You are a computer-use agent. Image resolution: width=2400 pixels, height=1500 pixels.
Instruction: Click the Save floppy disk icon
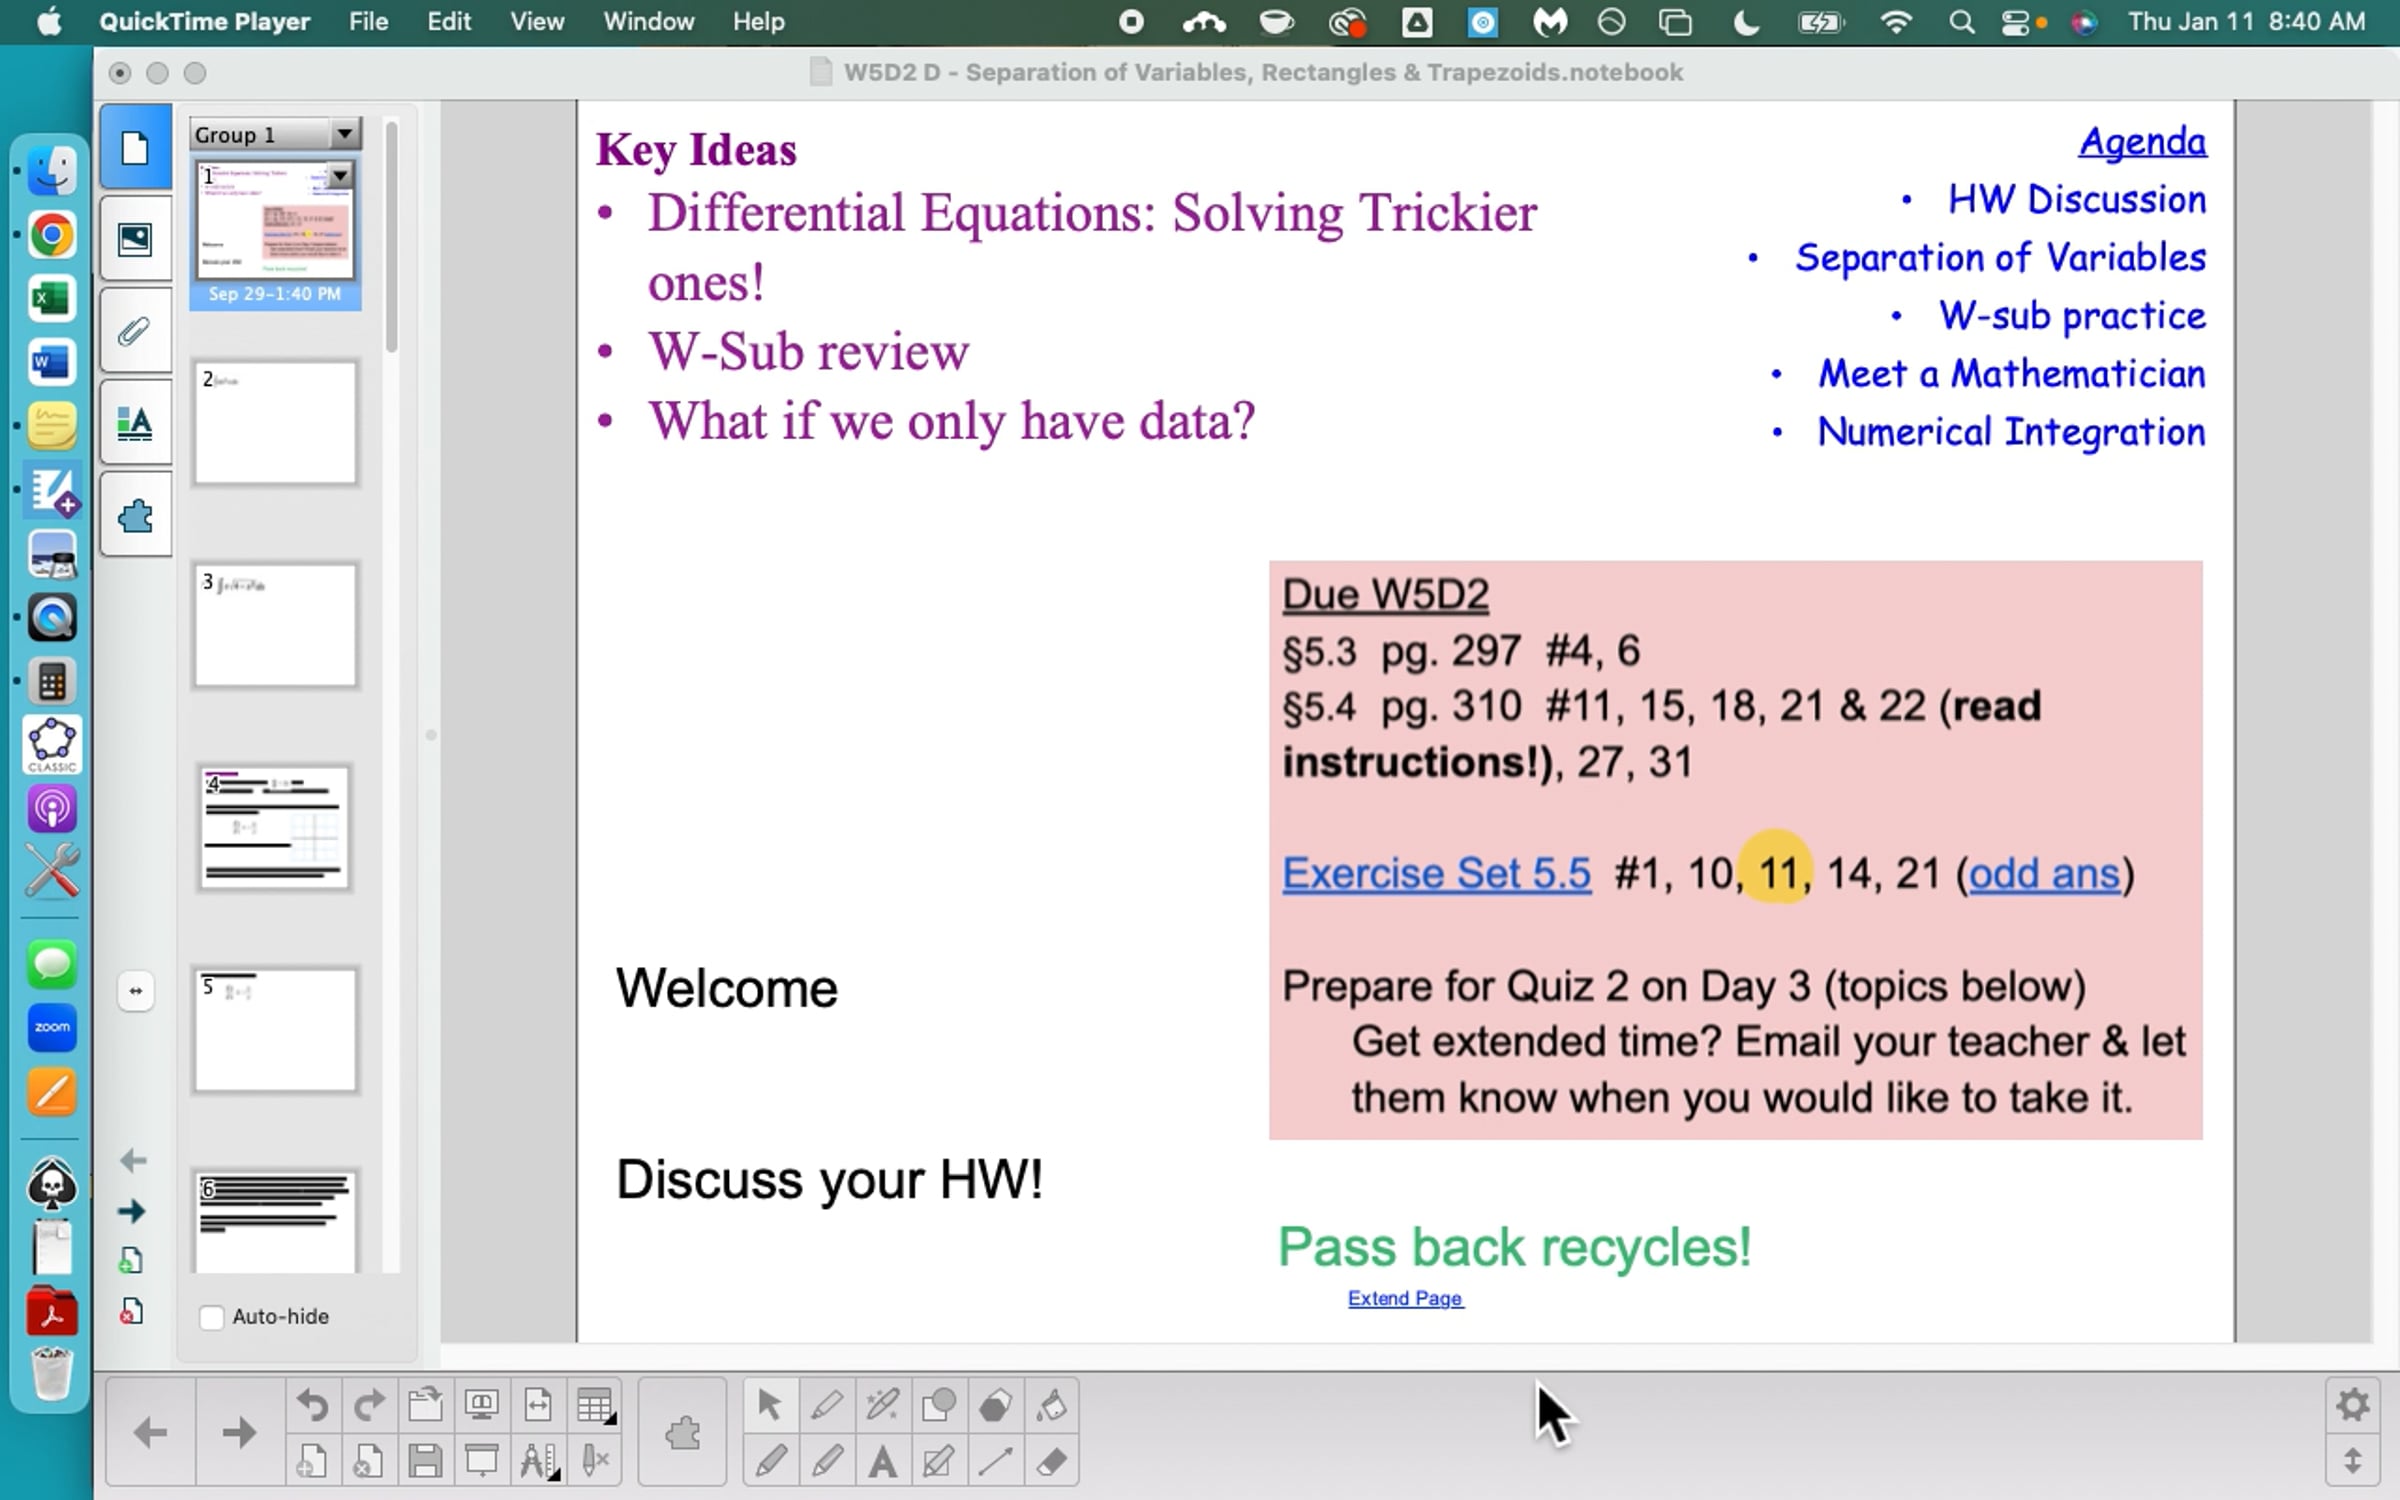(425, 1462)
